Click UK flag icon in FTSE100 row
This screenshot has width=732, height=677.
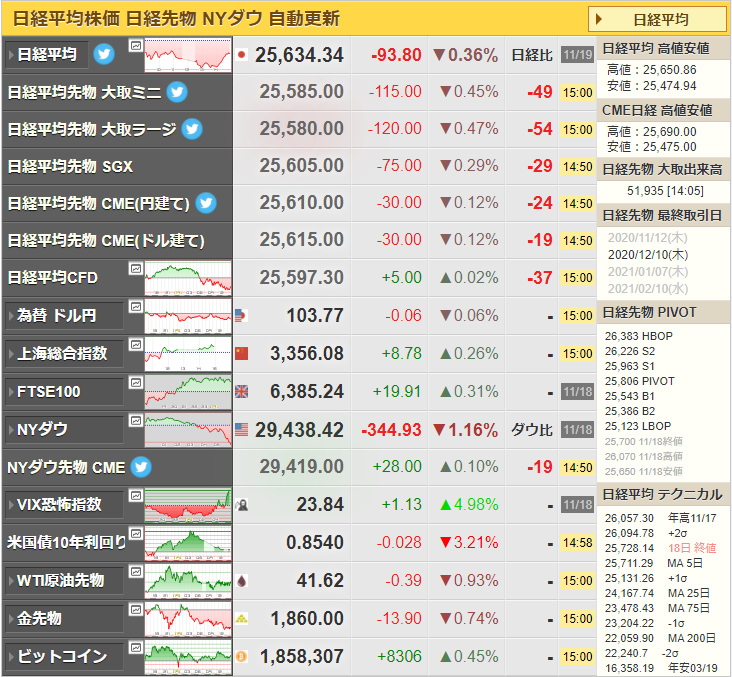point(241,391)
